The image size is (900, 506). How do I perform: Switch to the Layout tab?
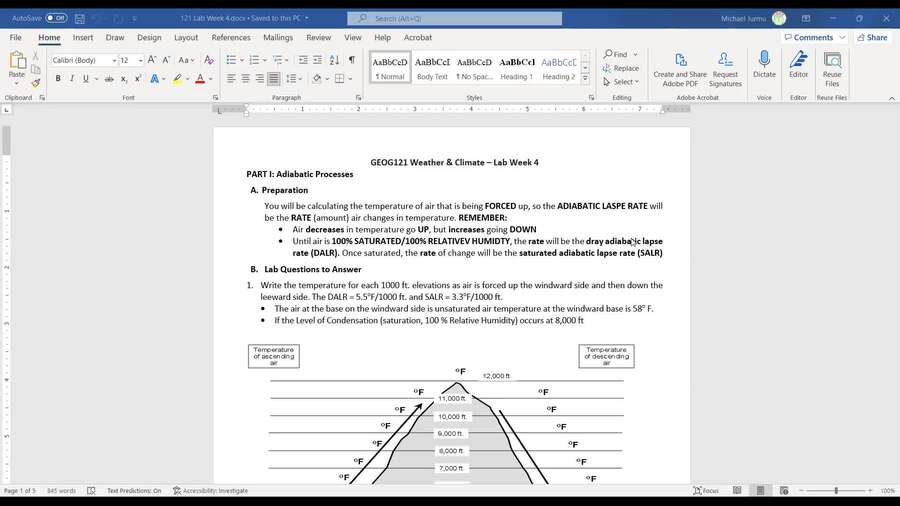tap(186, 37)
